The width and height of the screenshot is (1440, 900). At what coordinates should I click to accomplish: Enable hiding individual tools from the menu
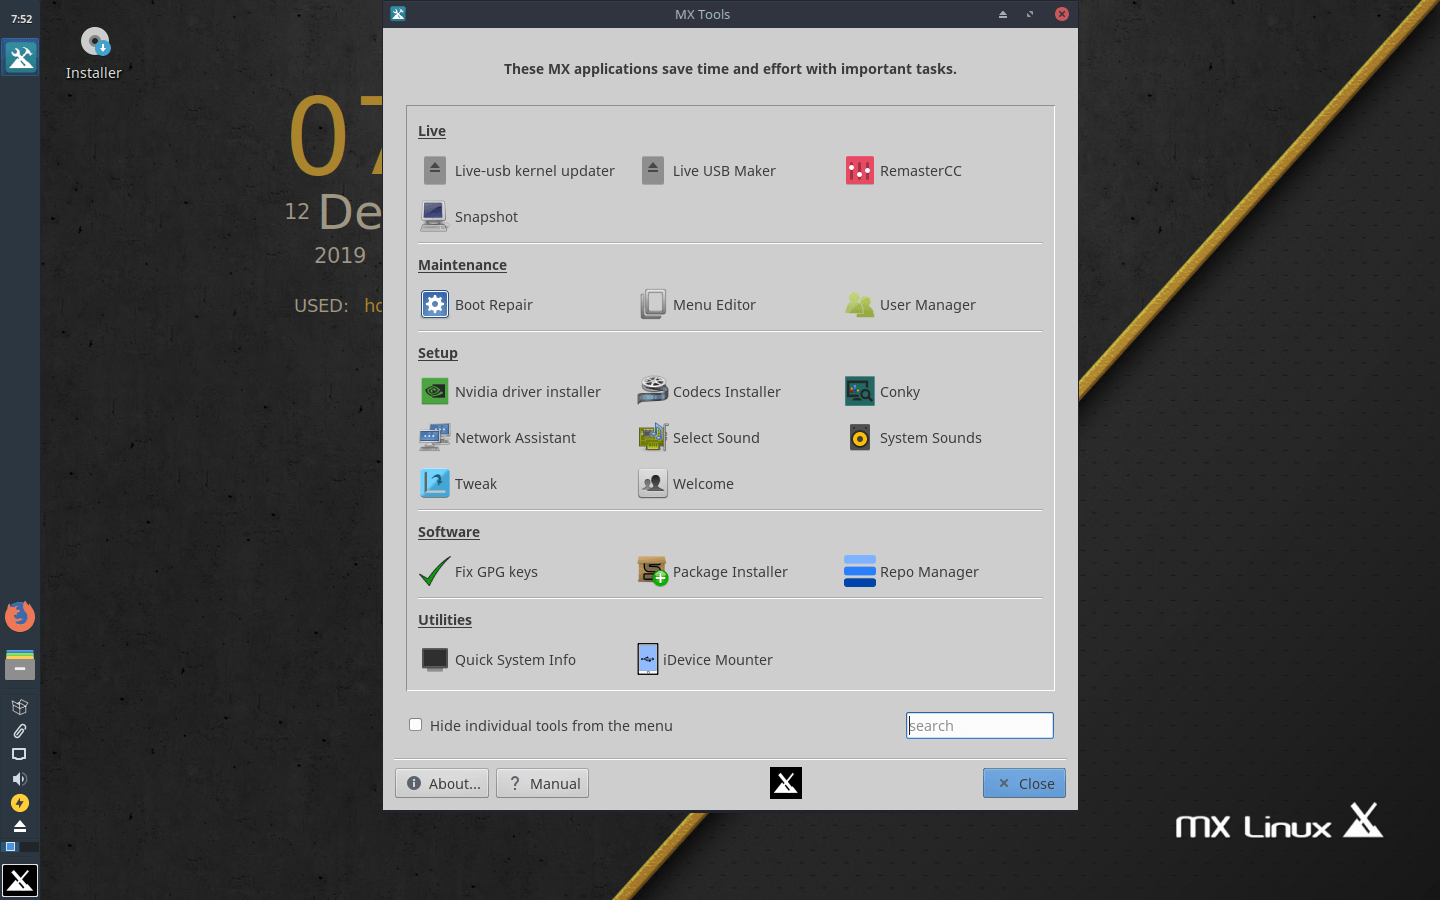pyautogui.click(x=416, y=724)
